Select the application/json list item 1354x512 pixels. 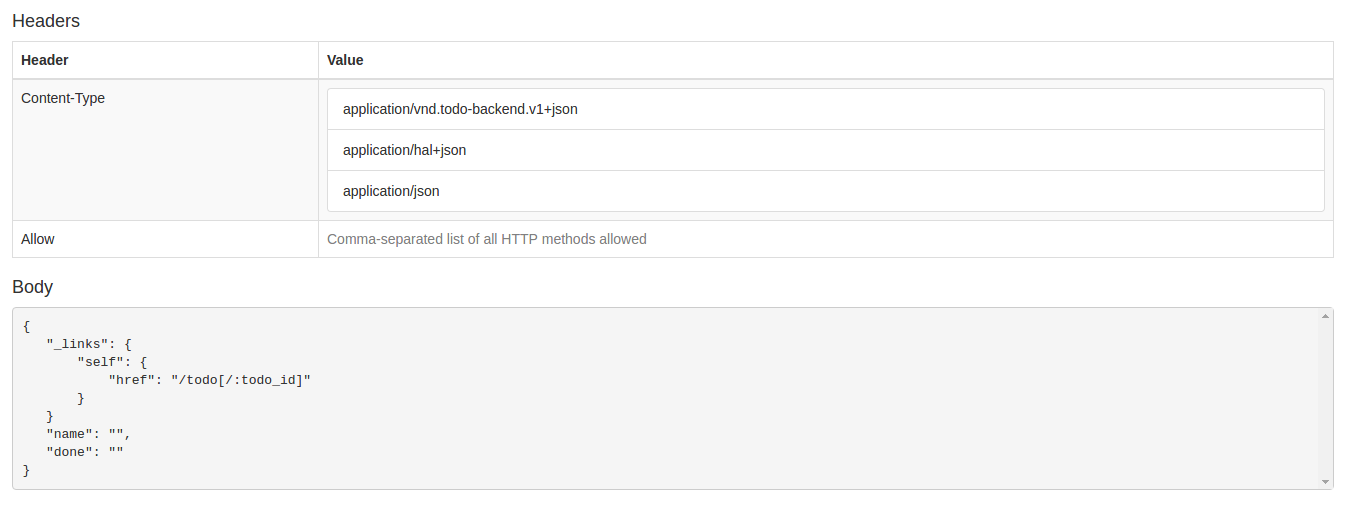pos(825,191)
